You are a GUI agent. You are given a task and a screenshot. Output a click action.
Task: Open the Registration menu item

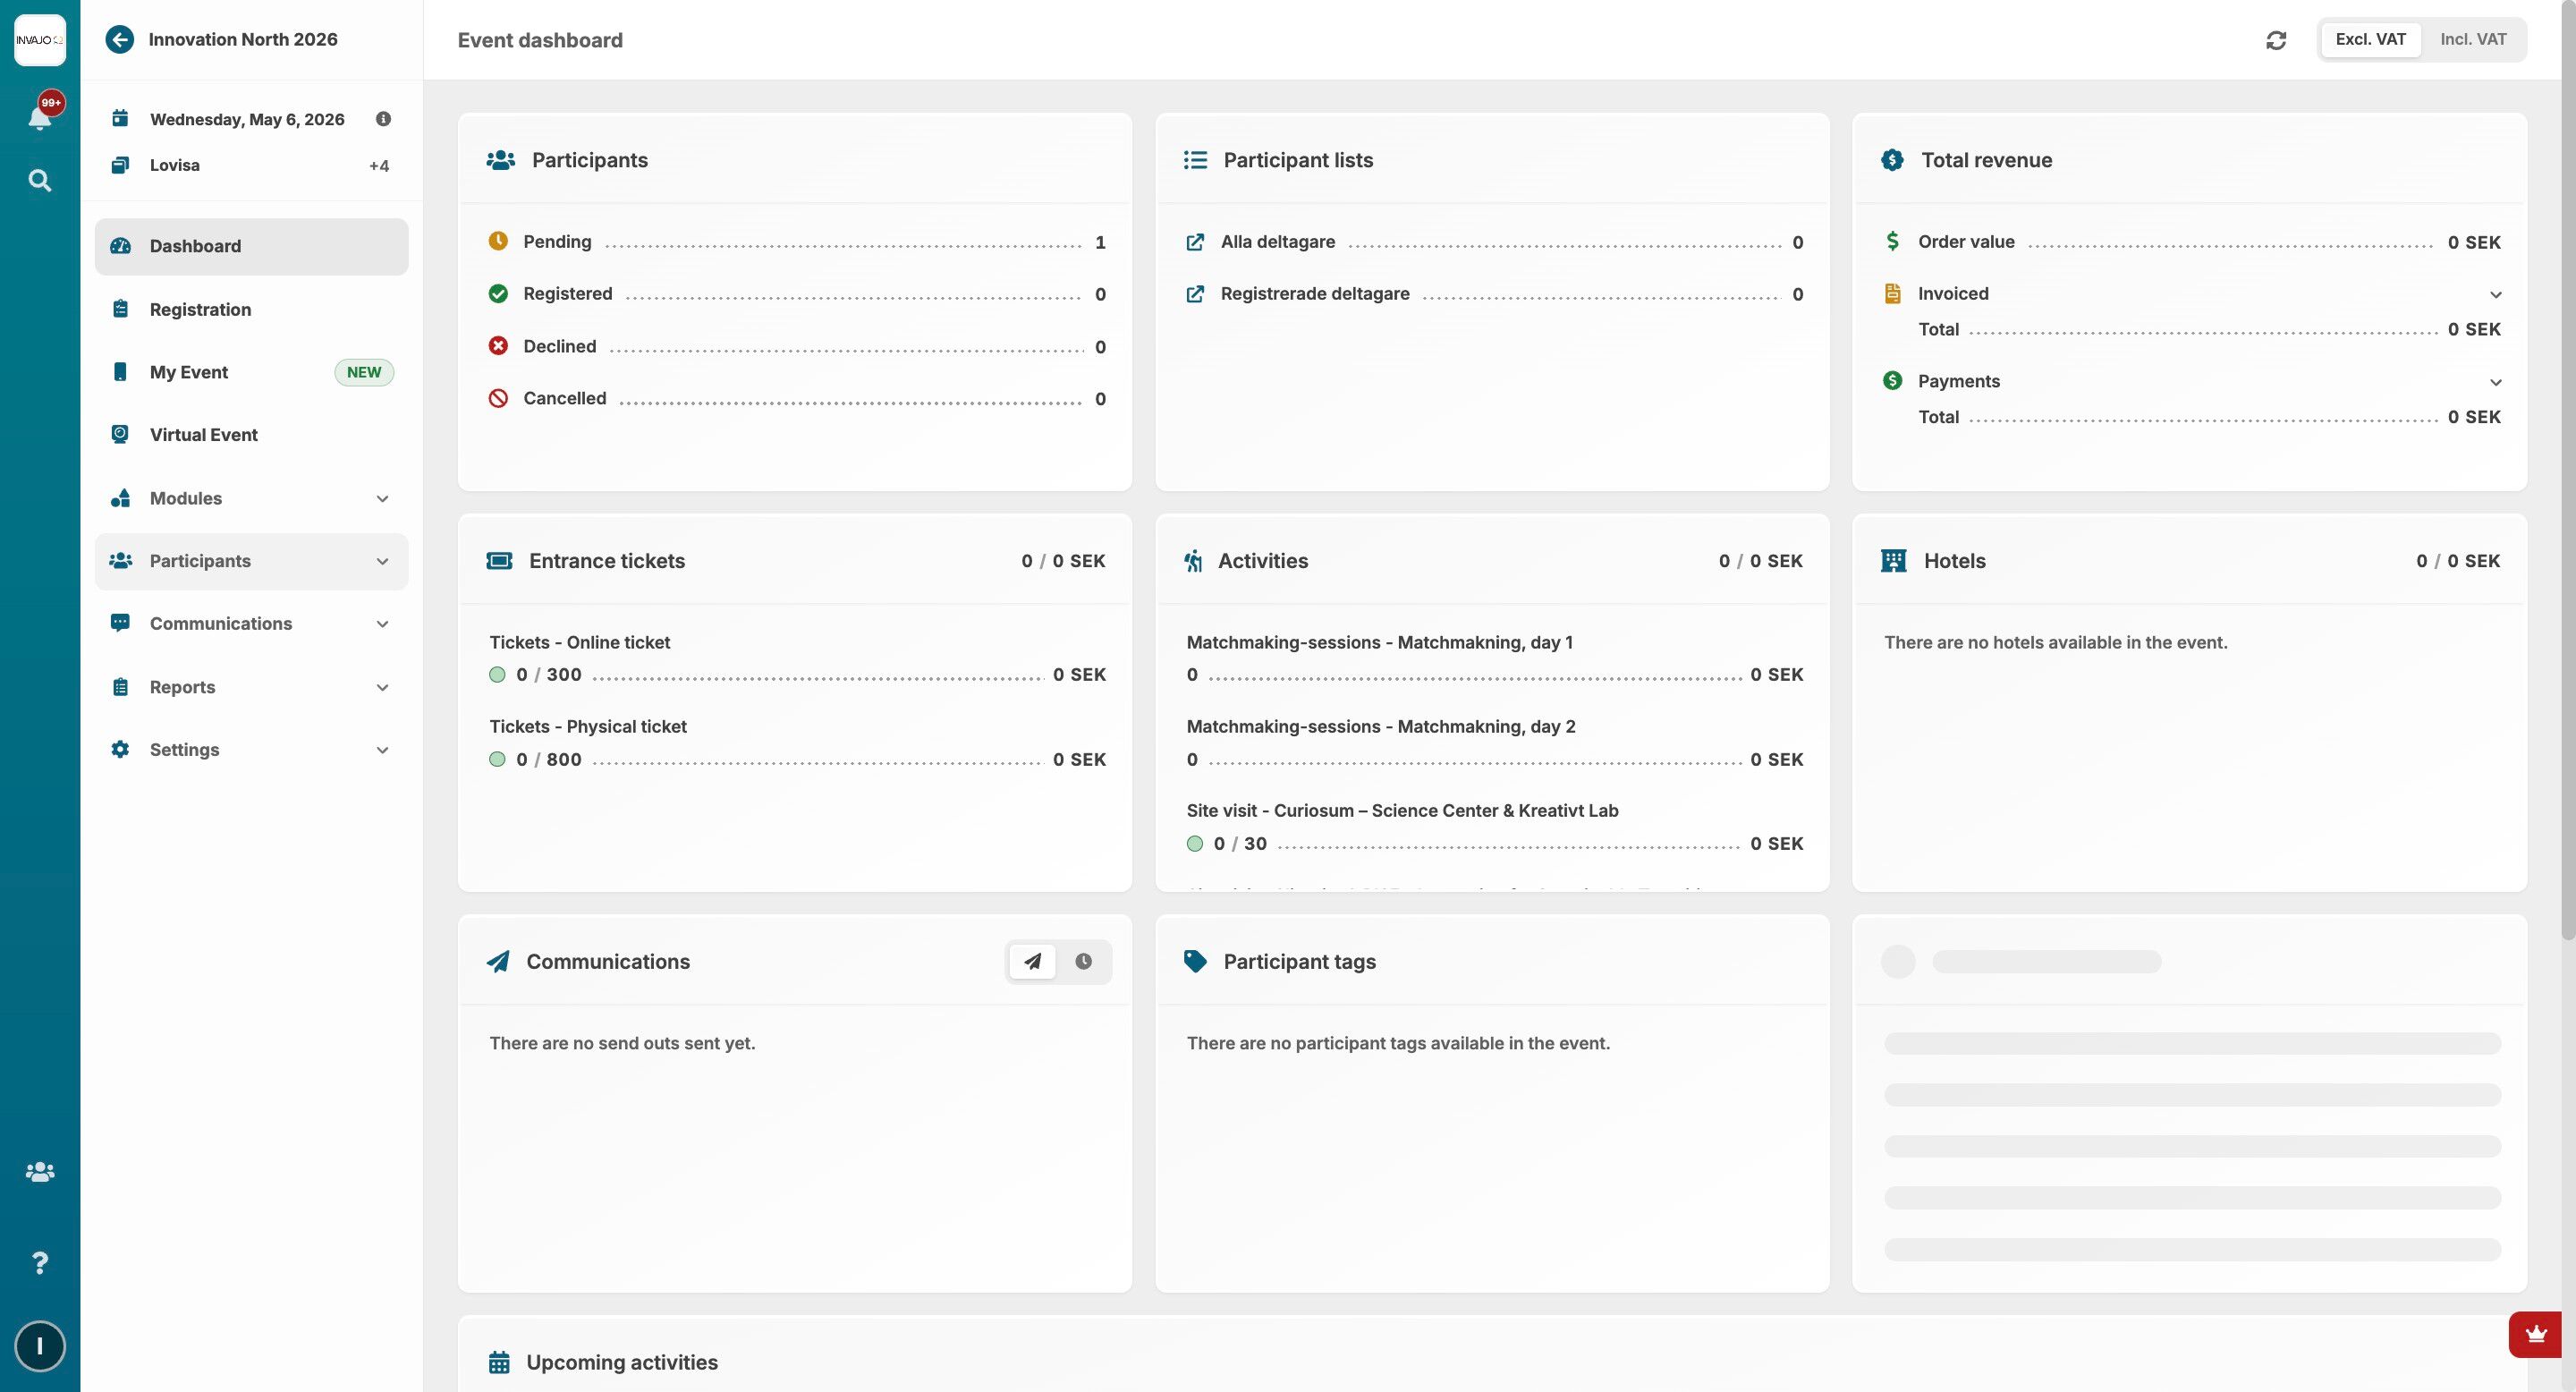[200, 309]
